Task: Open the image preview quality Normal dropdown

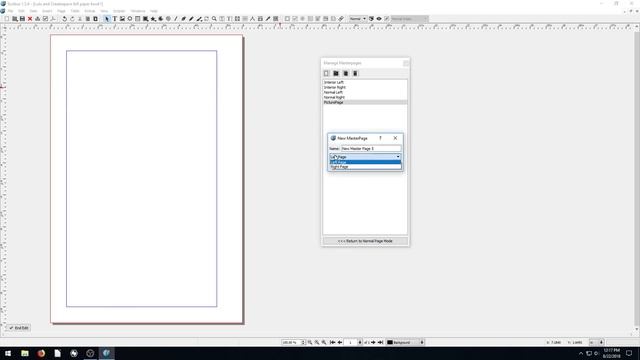Action: tap(358, 19)
